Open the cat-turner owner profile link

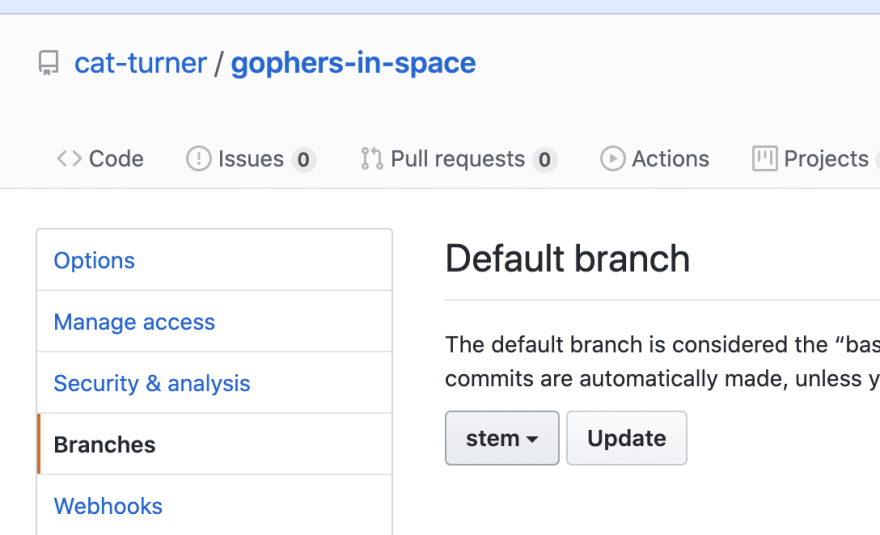[x=140, y=63]
